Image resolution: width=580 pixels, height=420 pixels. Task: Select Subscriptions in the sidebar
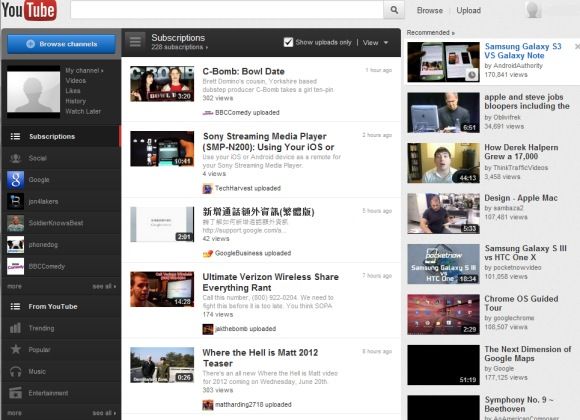(61, 136)
